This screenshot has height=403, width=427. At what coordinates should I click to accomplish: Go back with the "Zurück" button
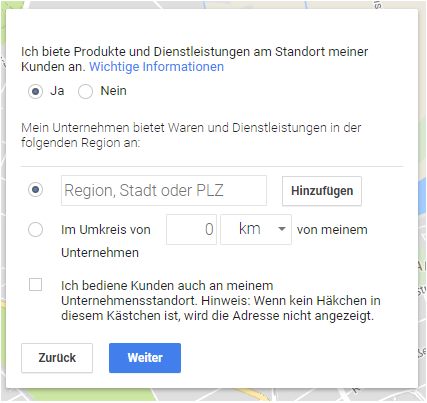(57, 358)
